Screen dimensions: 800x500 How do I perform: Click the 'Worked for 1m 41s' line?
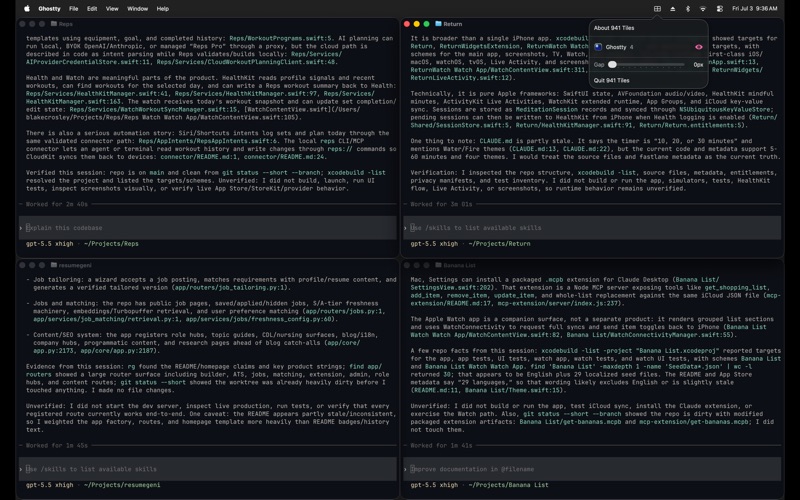point(441,445)
